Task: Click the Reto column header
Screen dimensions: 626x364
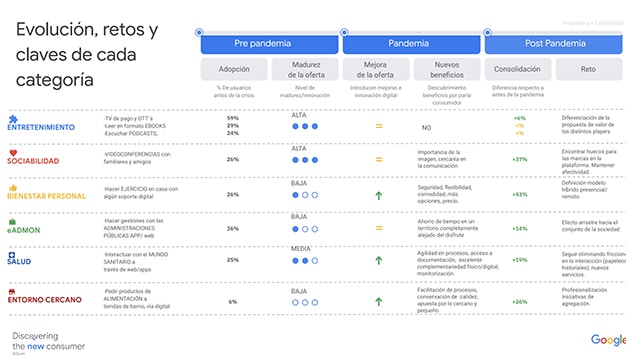Action: [x=589, y=69]
